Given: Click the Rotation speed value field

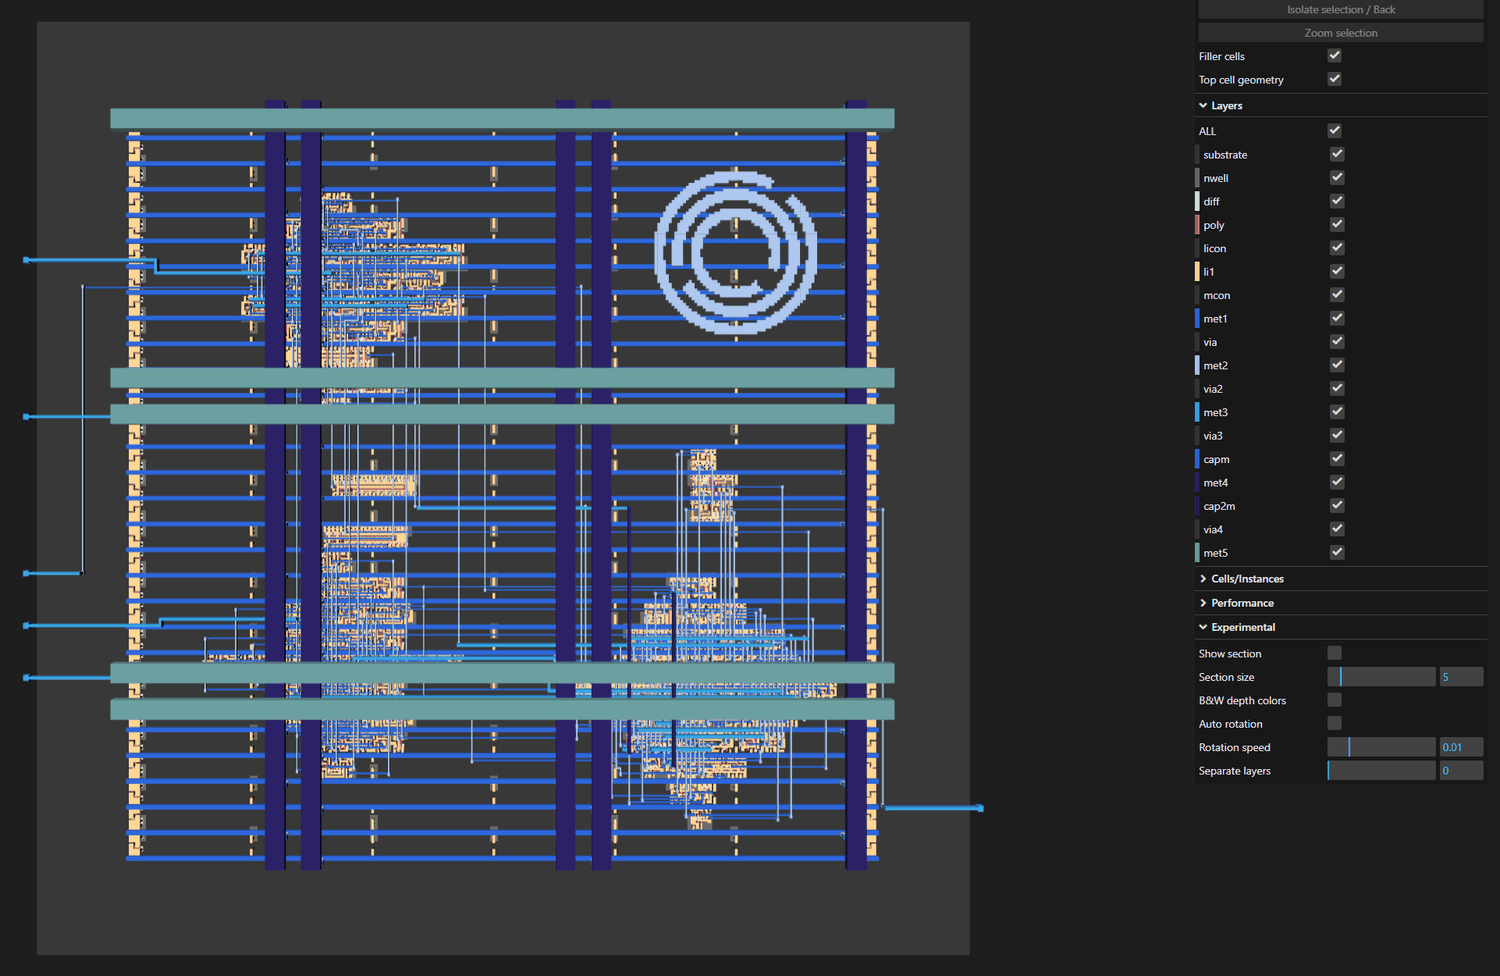Looking at the screenshot, I should pos(1461,747).
